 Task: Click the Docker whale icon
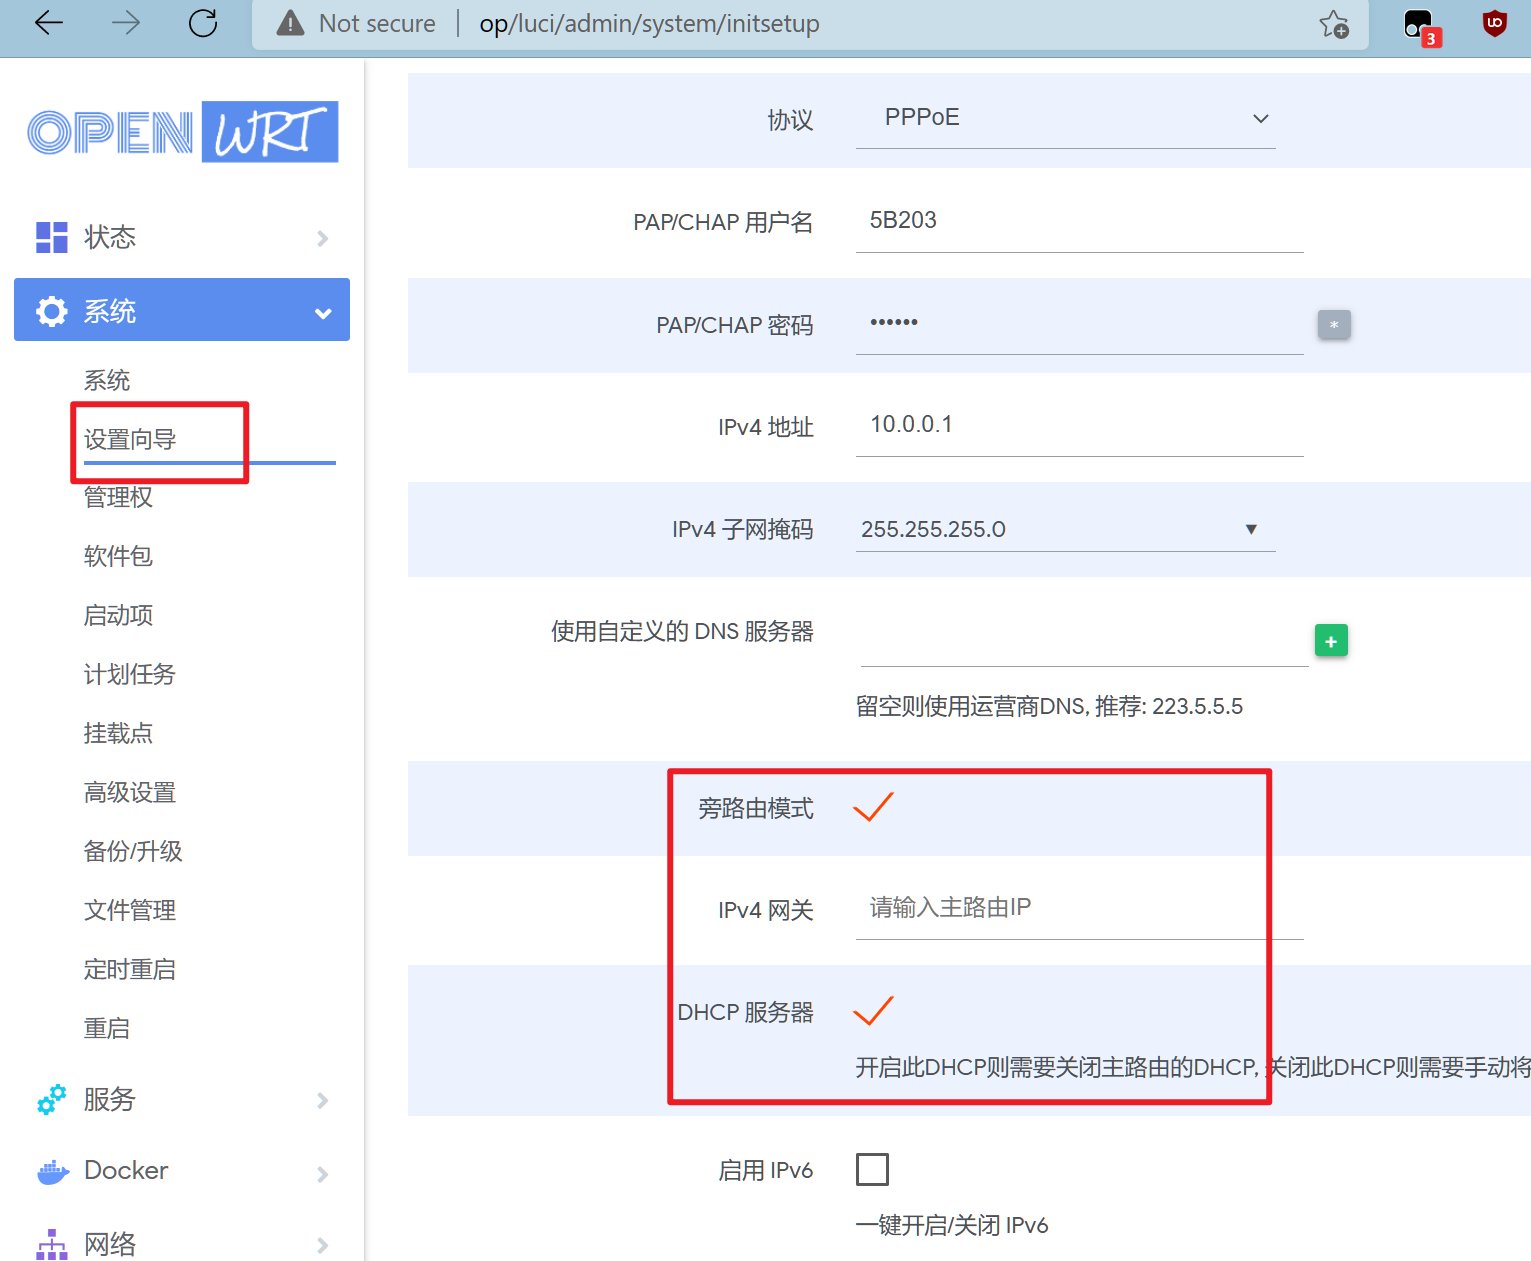click(52, 1171)
